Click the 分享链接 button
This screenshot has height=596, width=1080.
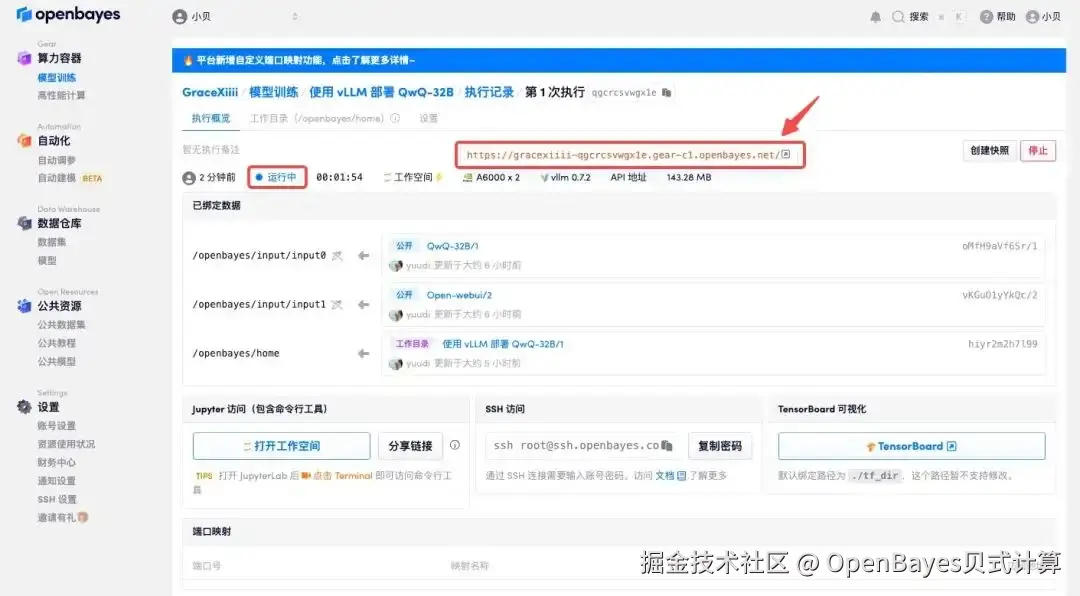410,446
